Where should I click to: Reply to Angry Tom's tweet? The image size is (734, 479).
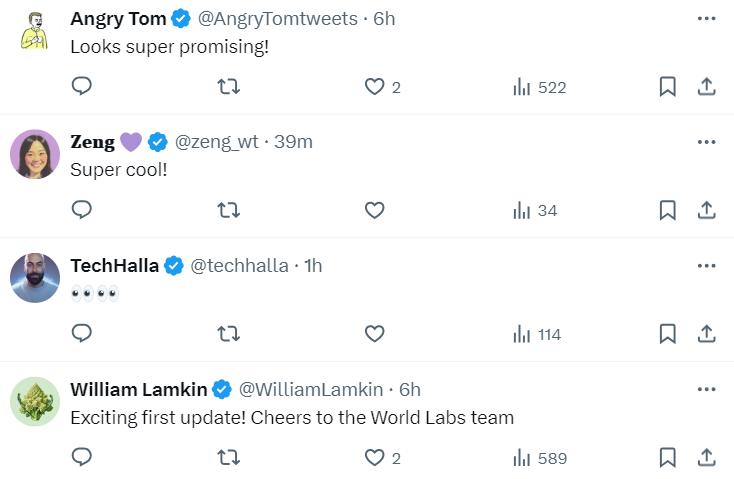(82, 87)
